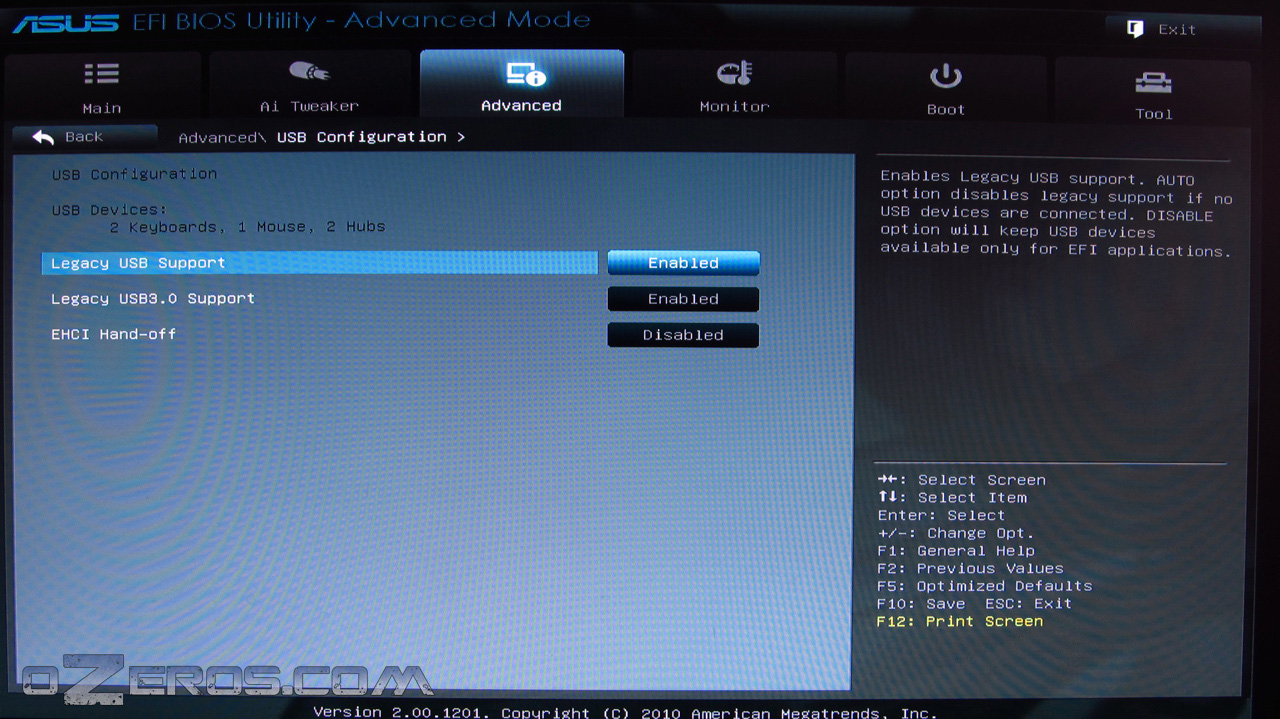This screenshot has width=1280, height=719.
Task: Open the Ai Tweaker tab
Action: click(310, 86)
